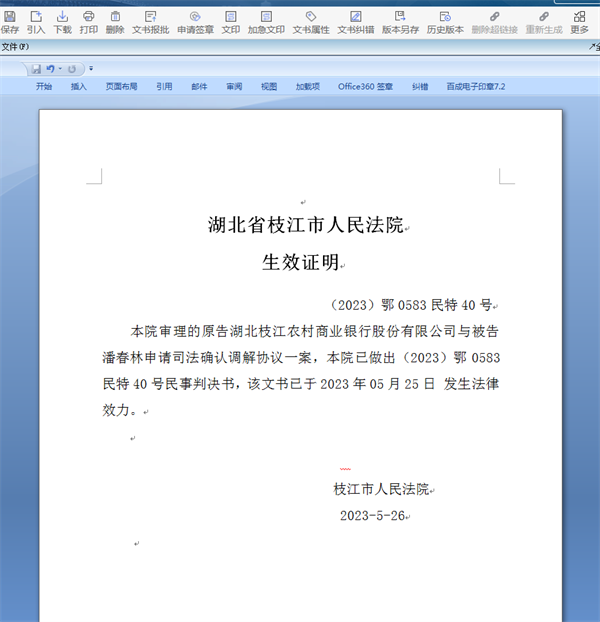Open the 文件(F) menu
600x622 pixels.
pos(15,47)
